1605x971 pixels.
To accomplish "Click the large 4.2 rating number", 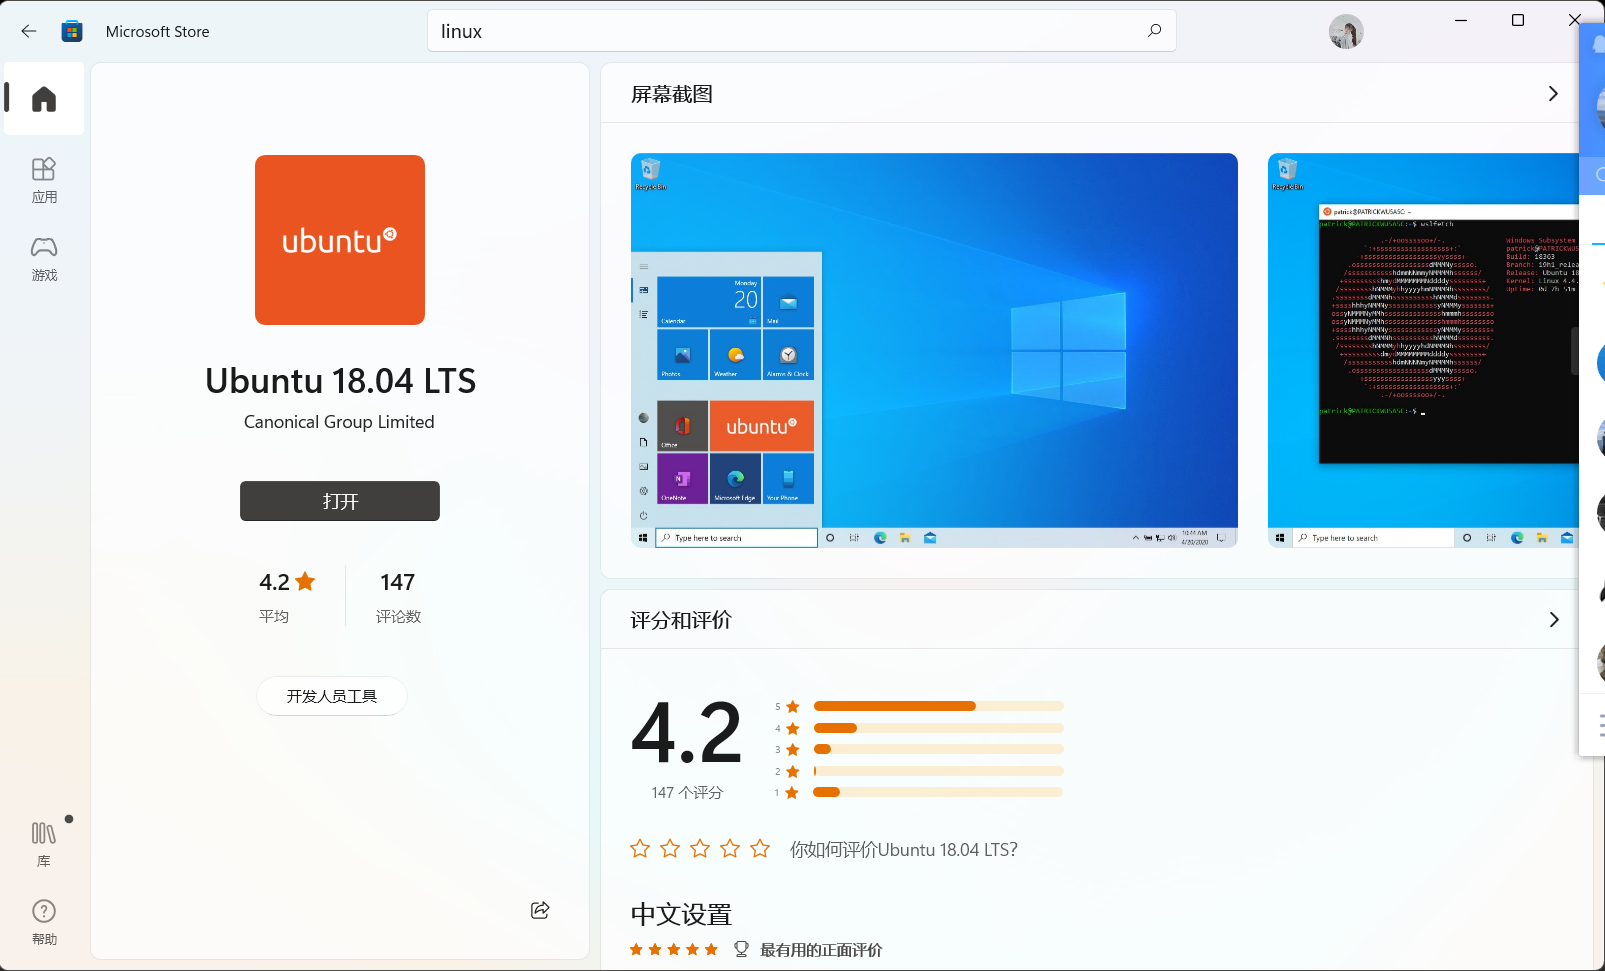I will (687, 733).
